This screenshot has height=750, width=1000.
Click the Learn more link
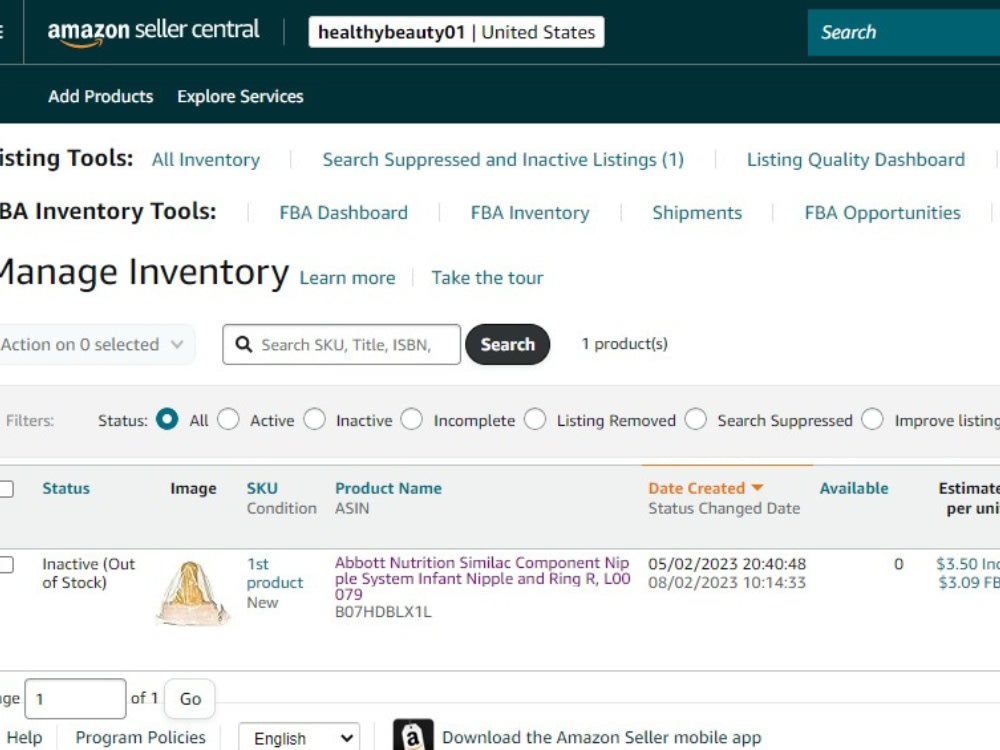tap(348, 278)
